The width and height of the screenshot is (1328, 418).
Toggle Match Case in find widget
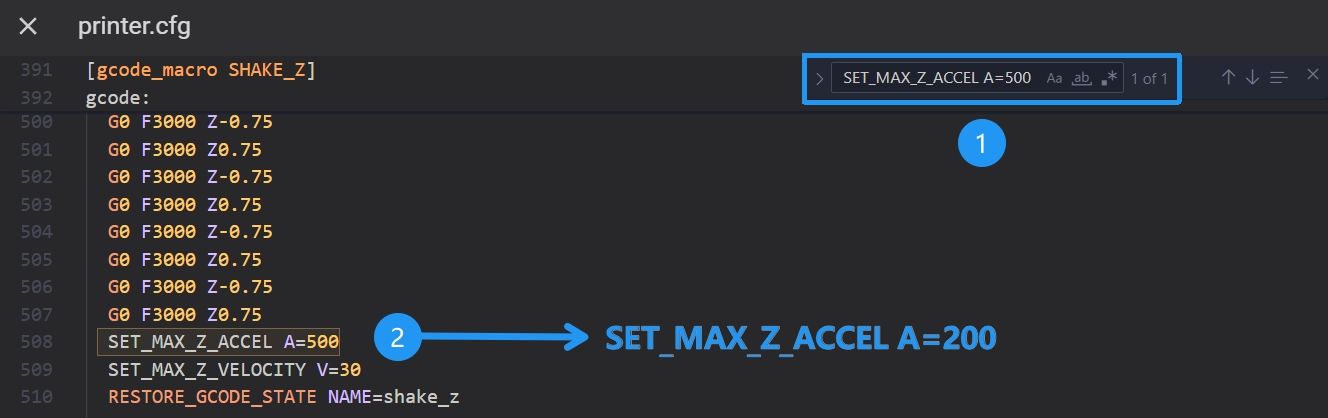tap(1055, 78)
